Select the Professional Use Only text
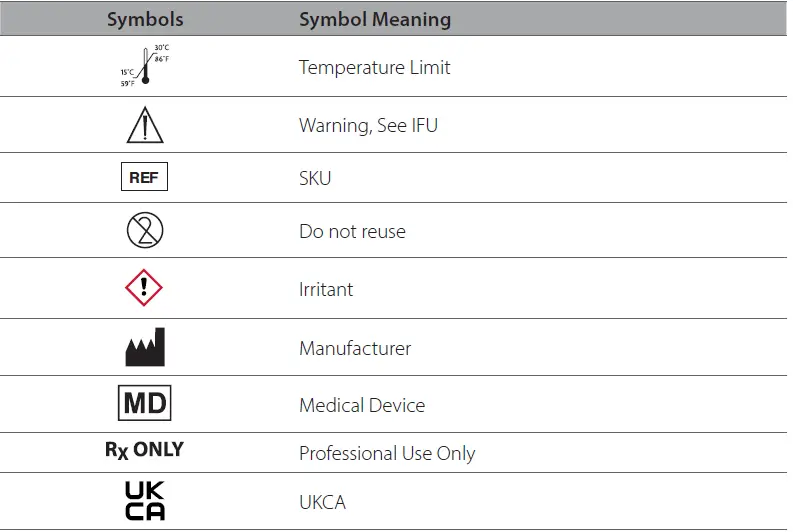This screenshot has height=532, width=793. 387,453
